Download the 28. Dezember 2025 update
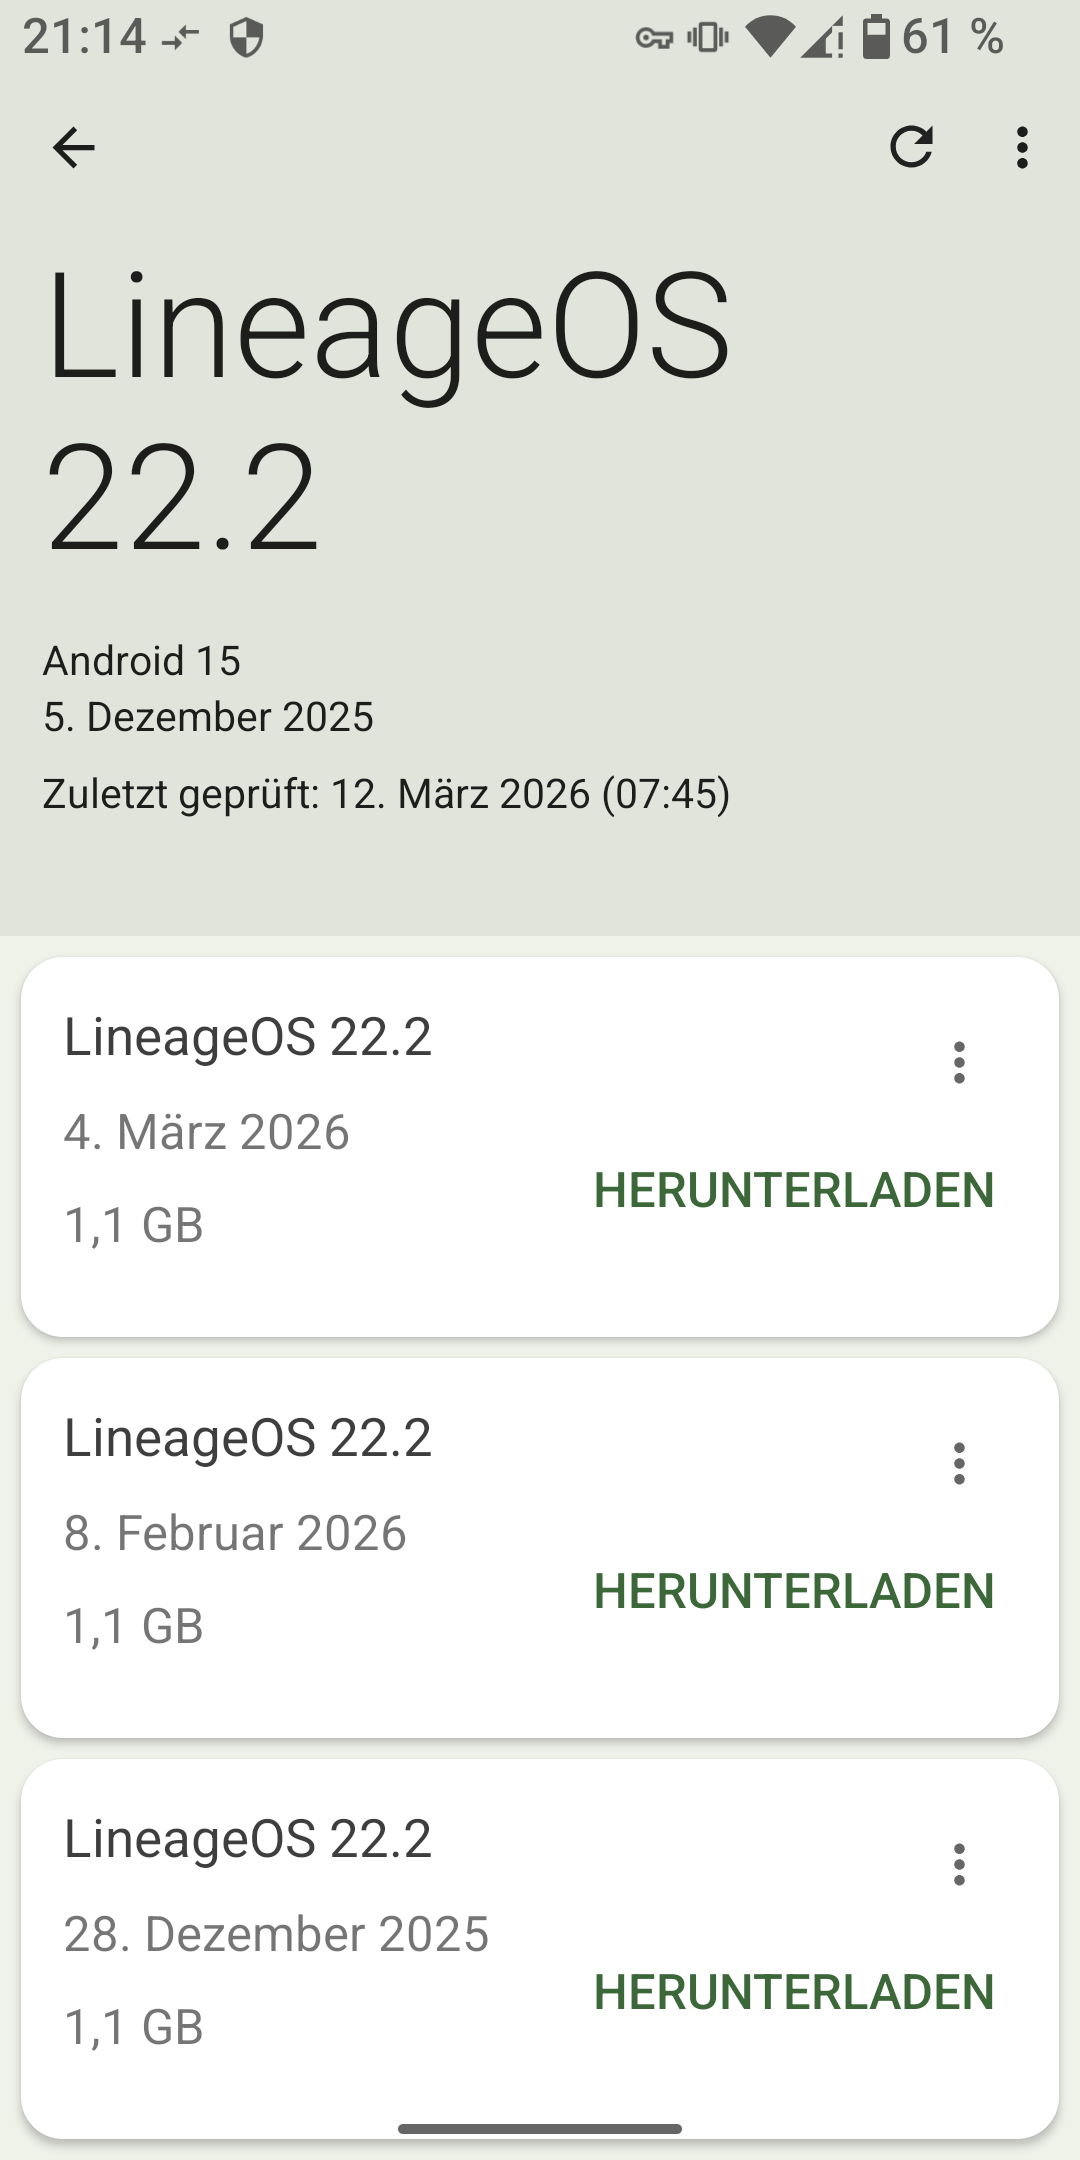The height and width of the screenshot is (2160, 1080). pos(794,1992)
